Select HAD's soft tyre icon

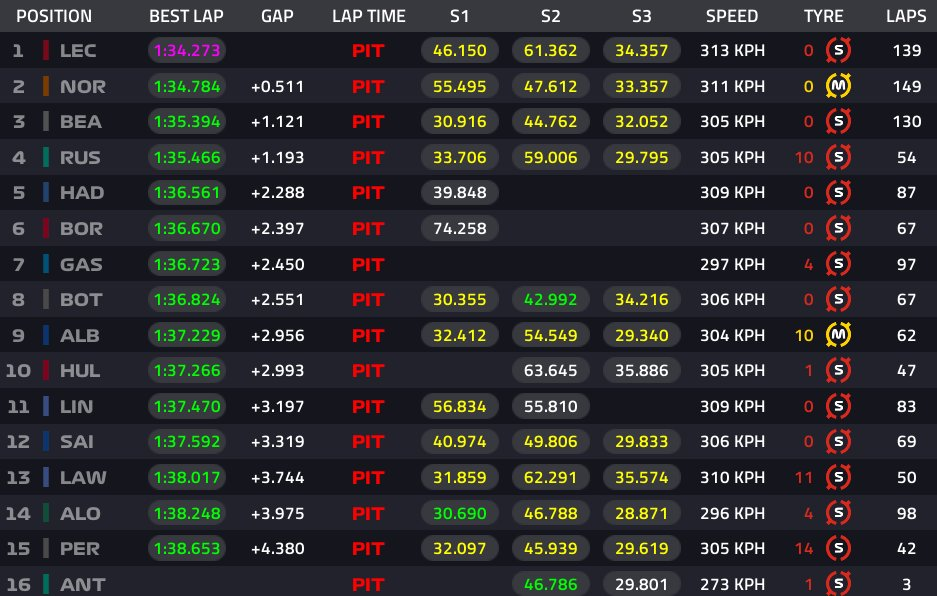tap(839, 192)
